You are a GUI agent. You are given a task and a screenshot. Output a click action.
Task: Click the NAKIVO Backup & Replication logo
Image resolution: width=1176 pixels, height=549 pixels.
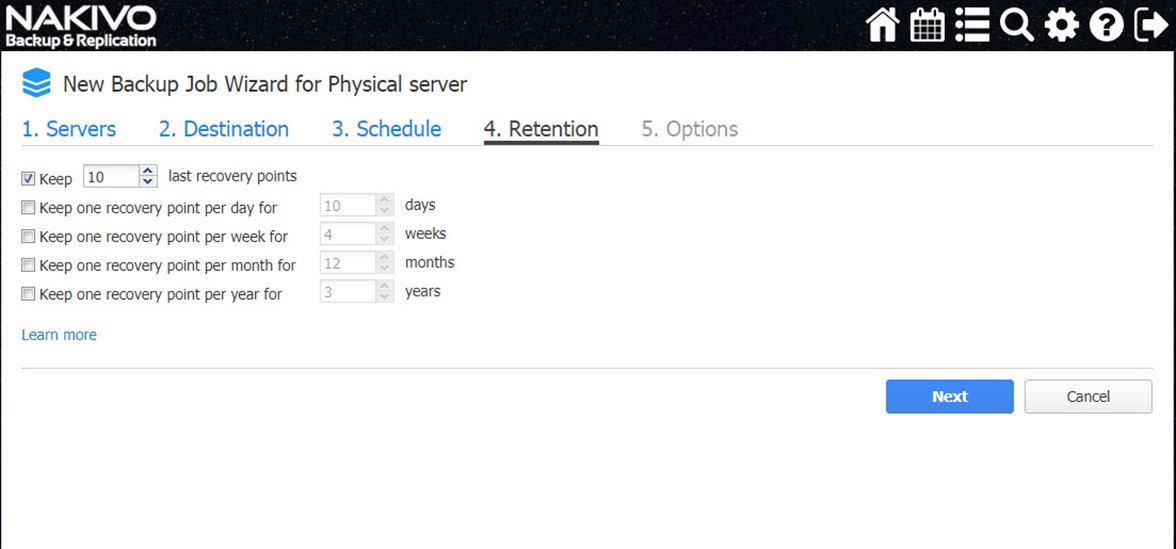tap(81, 26)
